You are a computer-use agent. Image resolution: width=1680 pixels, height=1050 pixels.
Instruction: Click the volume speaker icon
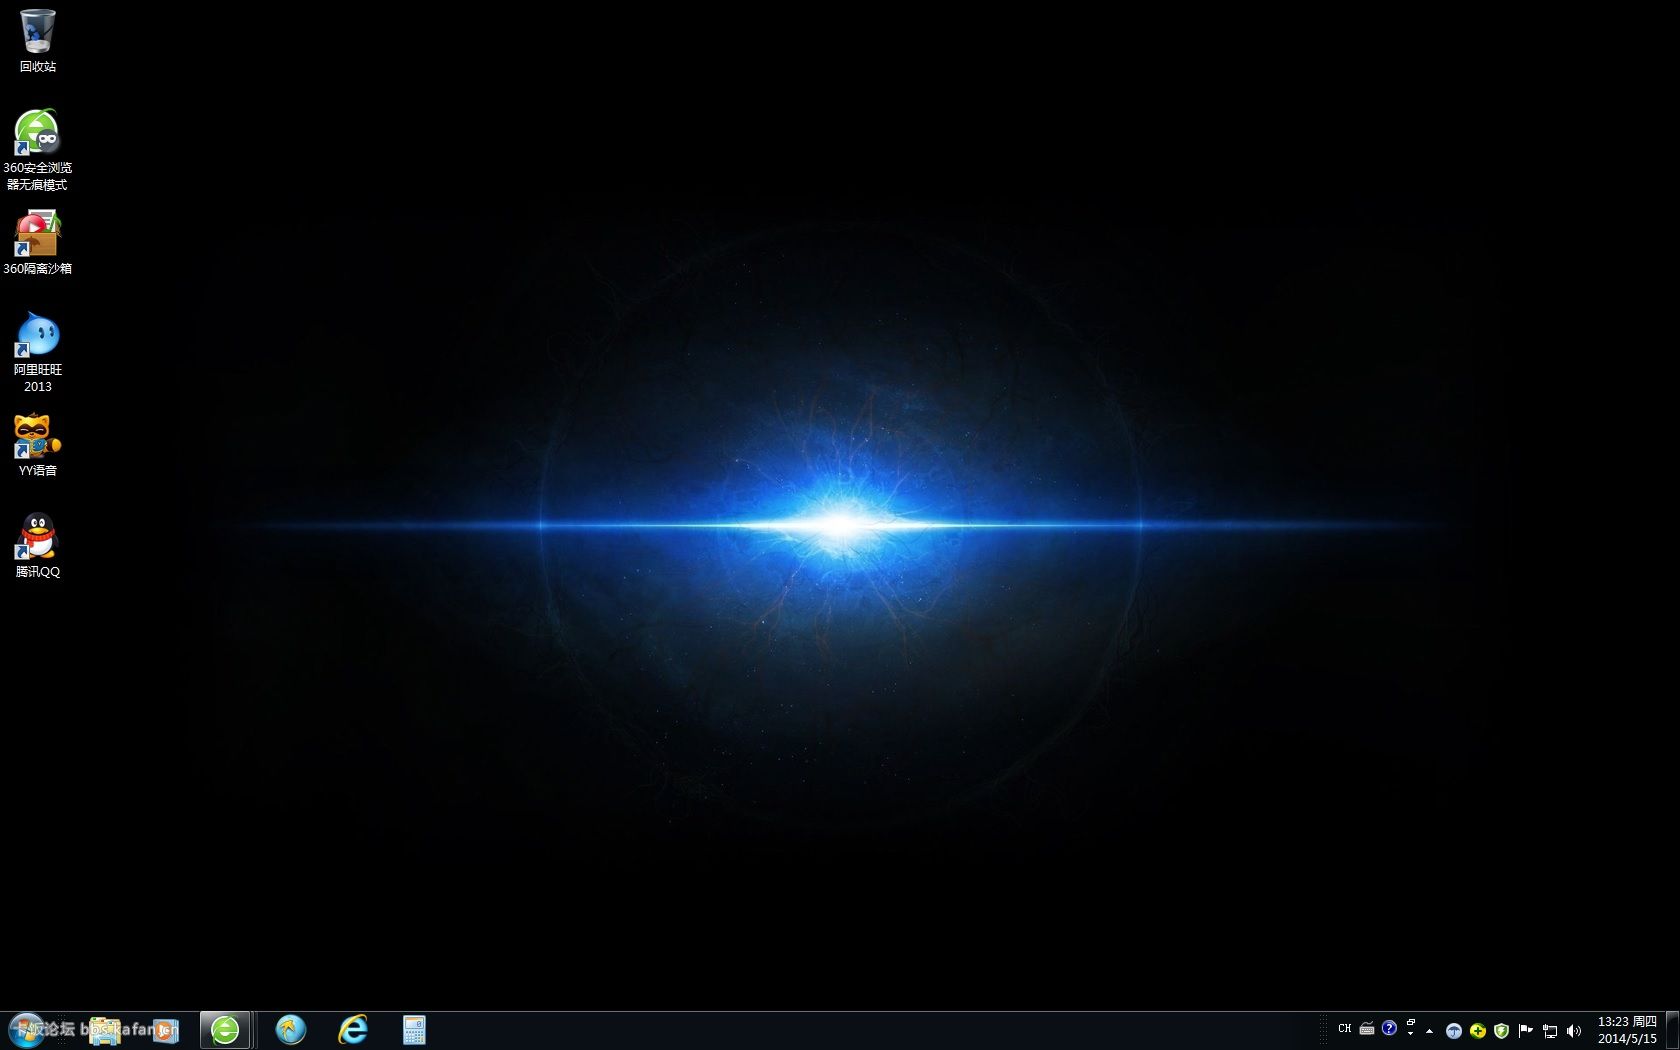pyautogui.click(x=1574, y=1031)
